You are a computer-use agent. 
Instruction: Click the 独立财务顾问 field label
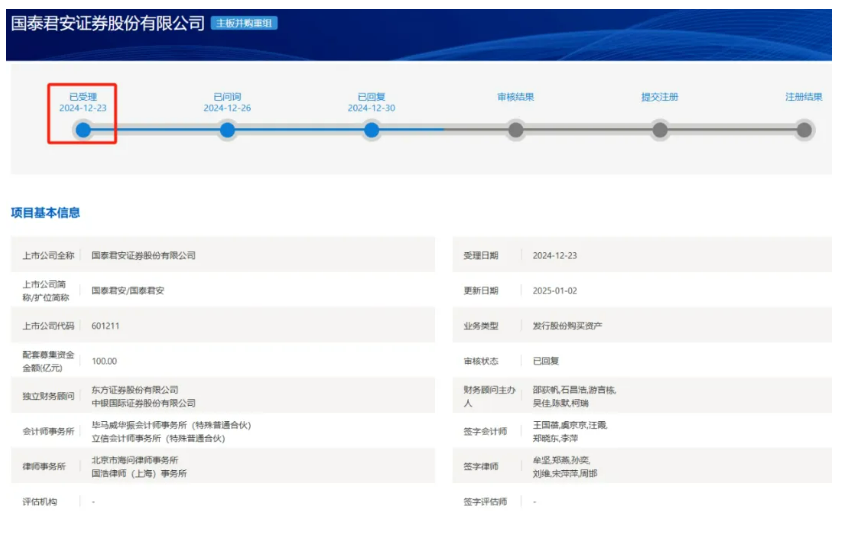[x=48, y=396]
